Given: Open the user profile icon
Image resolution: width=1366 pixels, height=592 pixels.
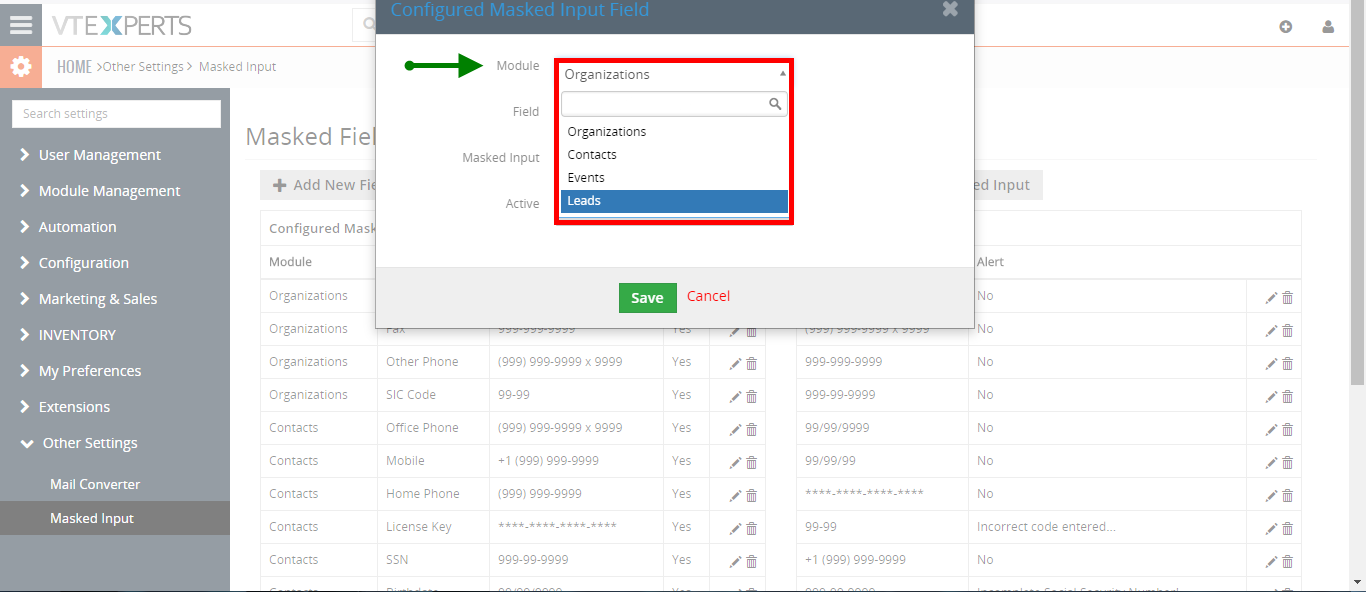Looking at the screenshot, I should [1328, 27].
